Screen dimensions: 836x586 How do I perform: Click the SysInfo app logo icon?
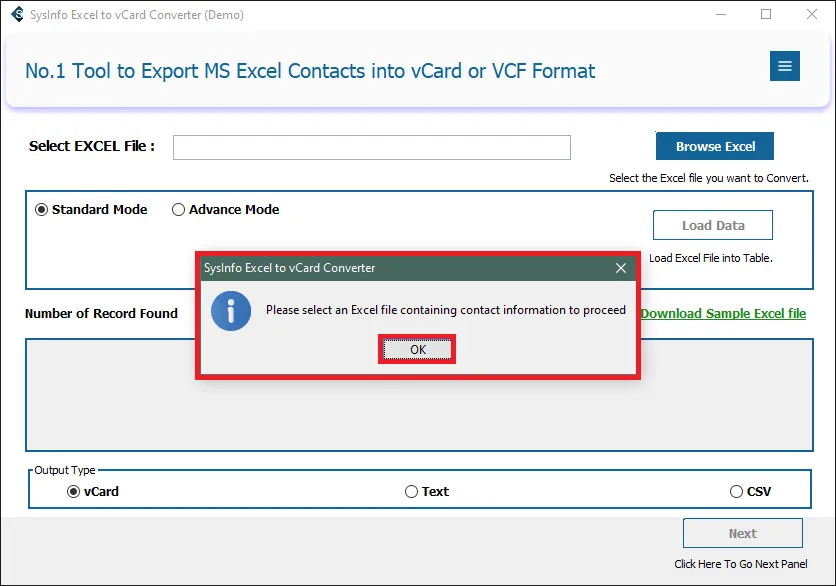(x=17, y=14)
